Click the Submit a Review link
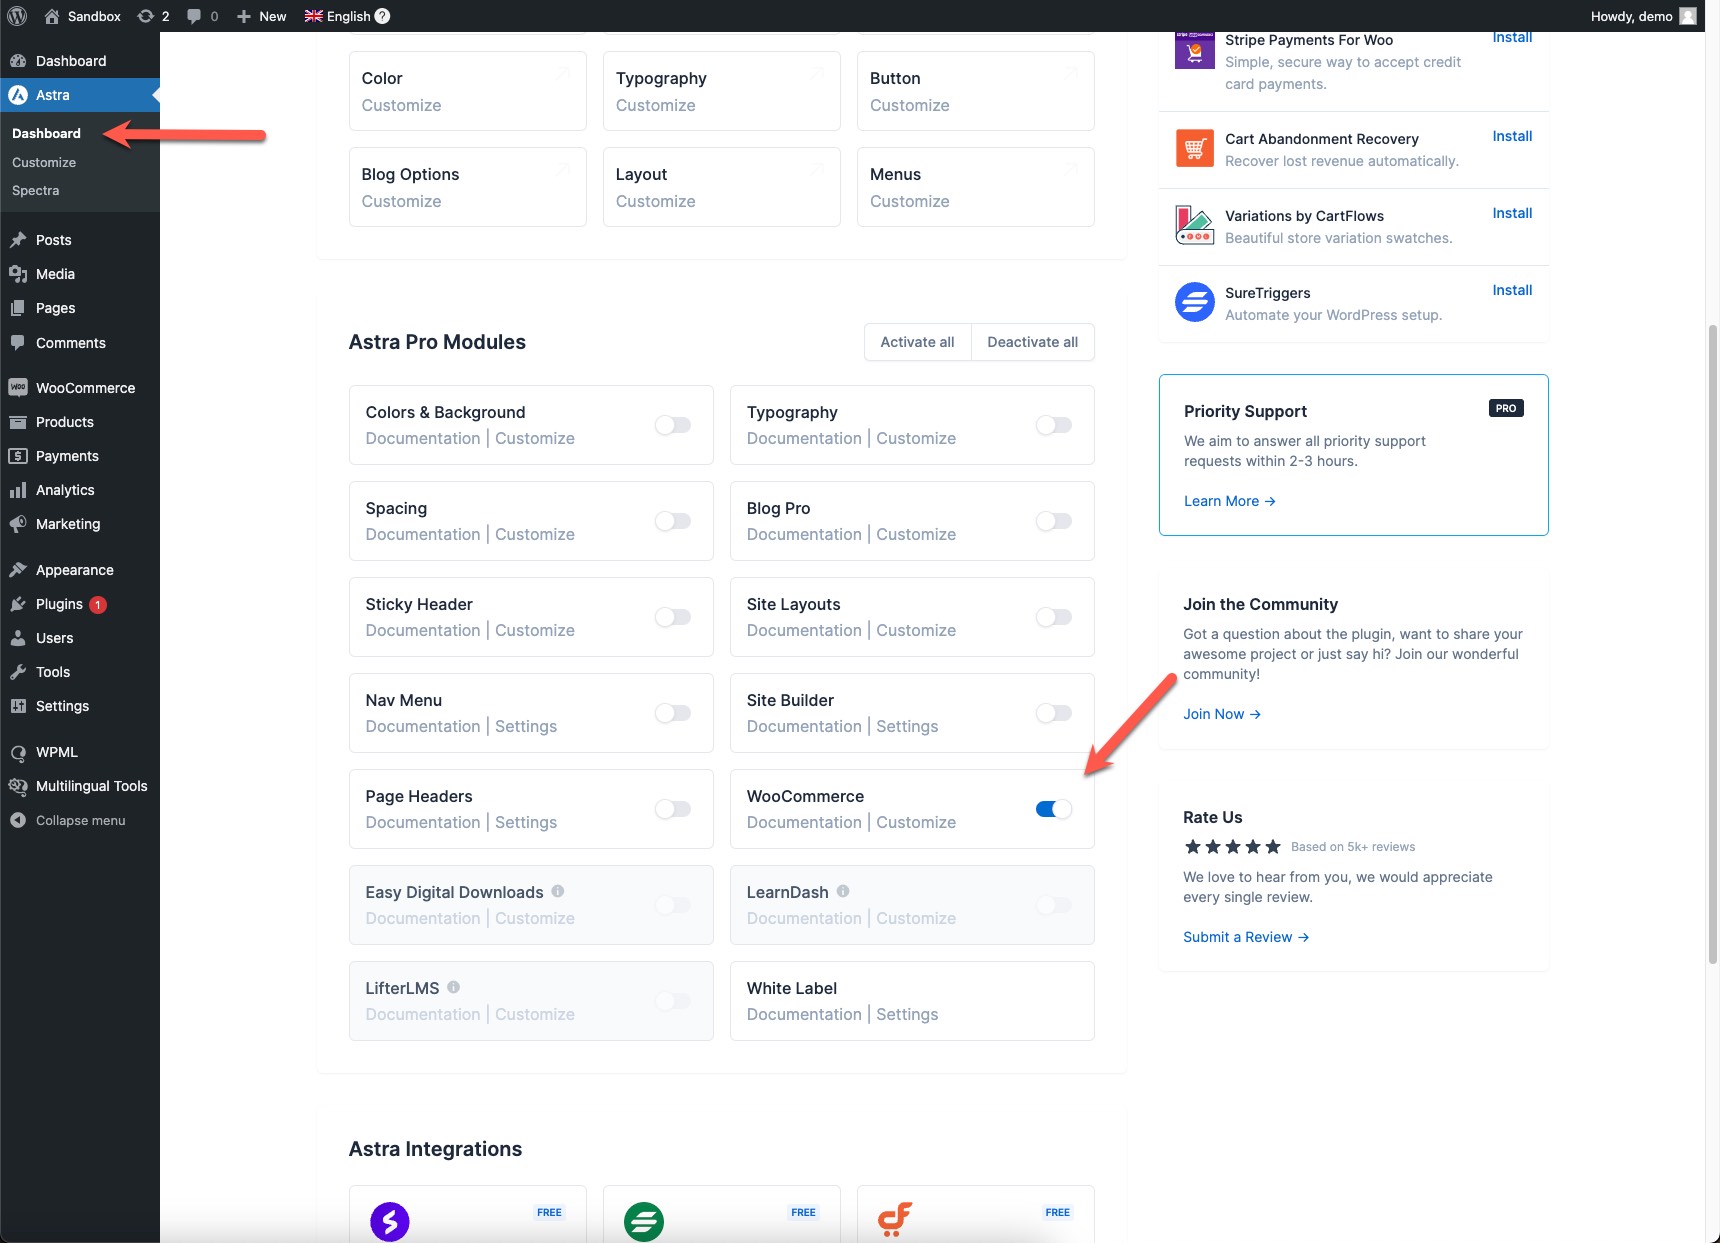 click(1246, 937)
